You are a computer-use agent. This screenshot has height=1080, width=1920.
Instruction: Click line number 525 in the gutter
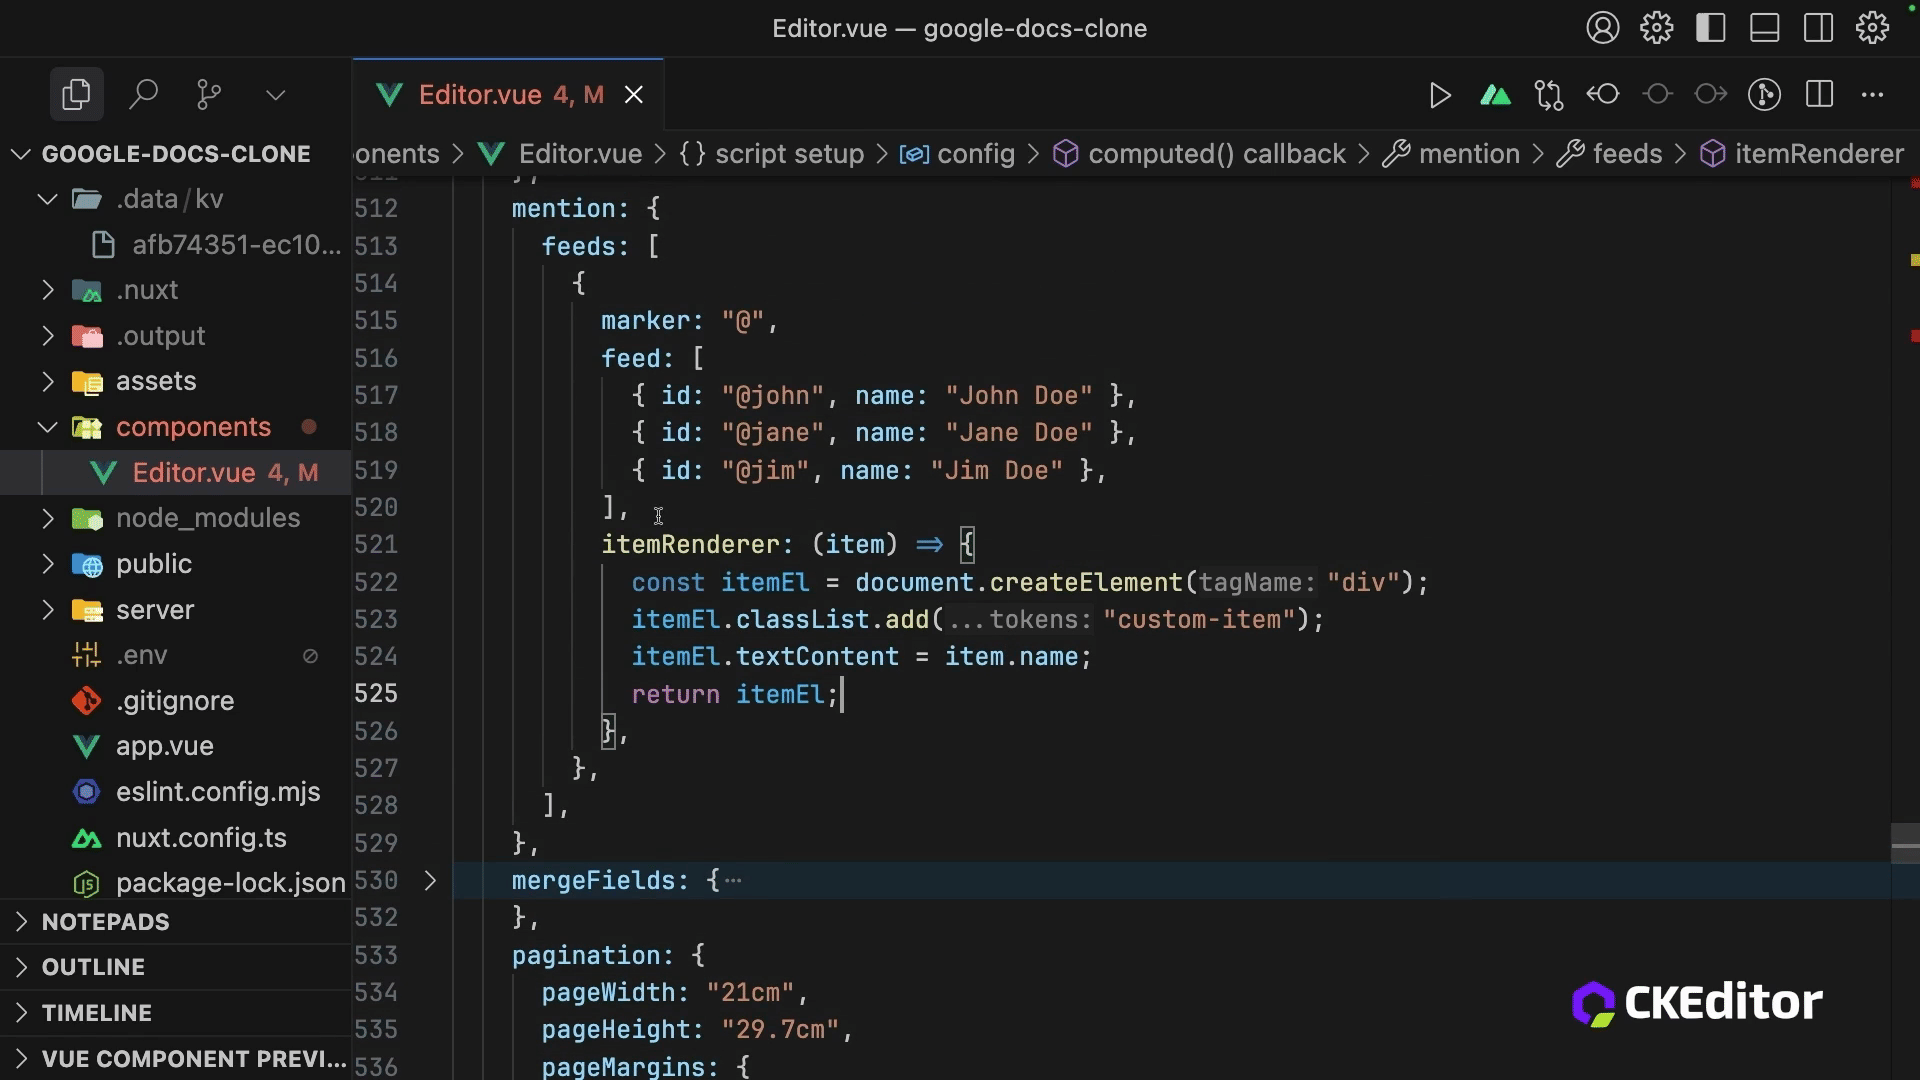click(376, 694)
